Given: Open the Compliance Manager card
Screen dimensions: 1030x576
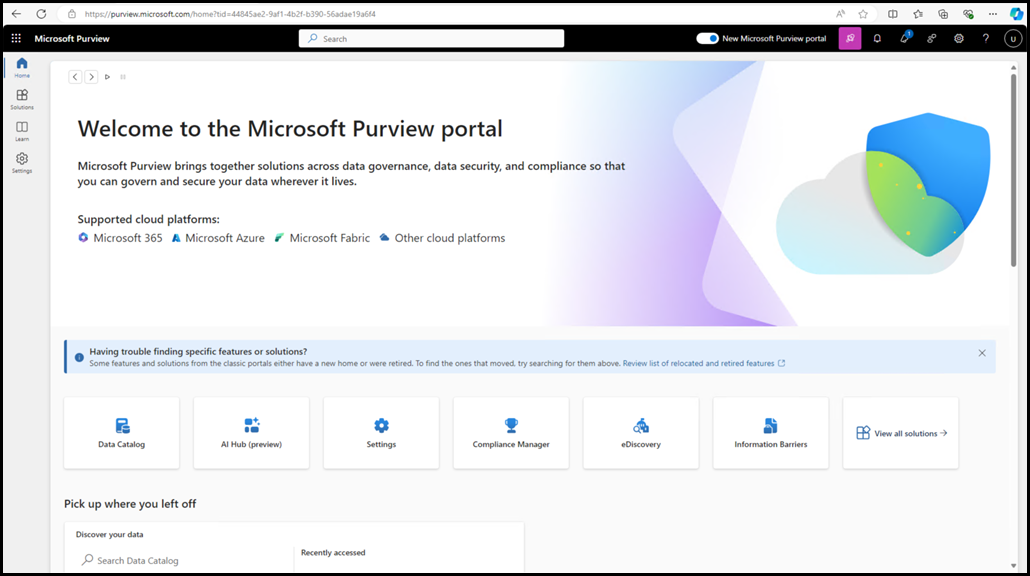Looking at the screenshot, I should click(511, 433).
